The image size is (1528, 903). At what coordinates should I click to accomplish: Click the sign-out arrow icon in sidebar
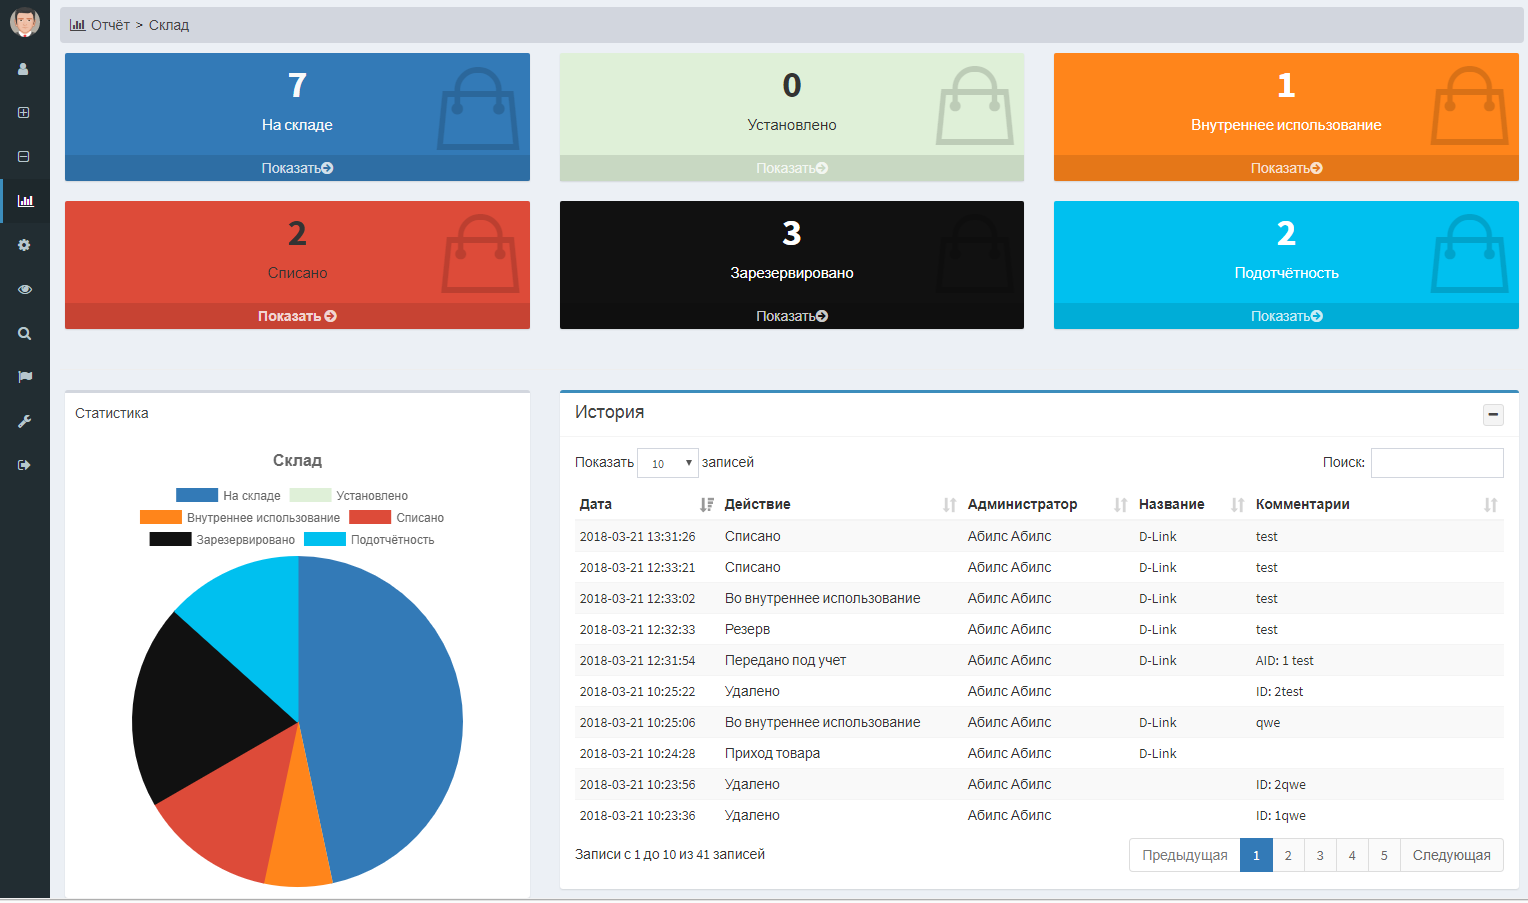pyautogui.click(x=24, y=465)
